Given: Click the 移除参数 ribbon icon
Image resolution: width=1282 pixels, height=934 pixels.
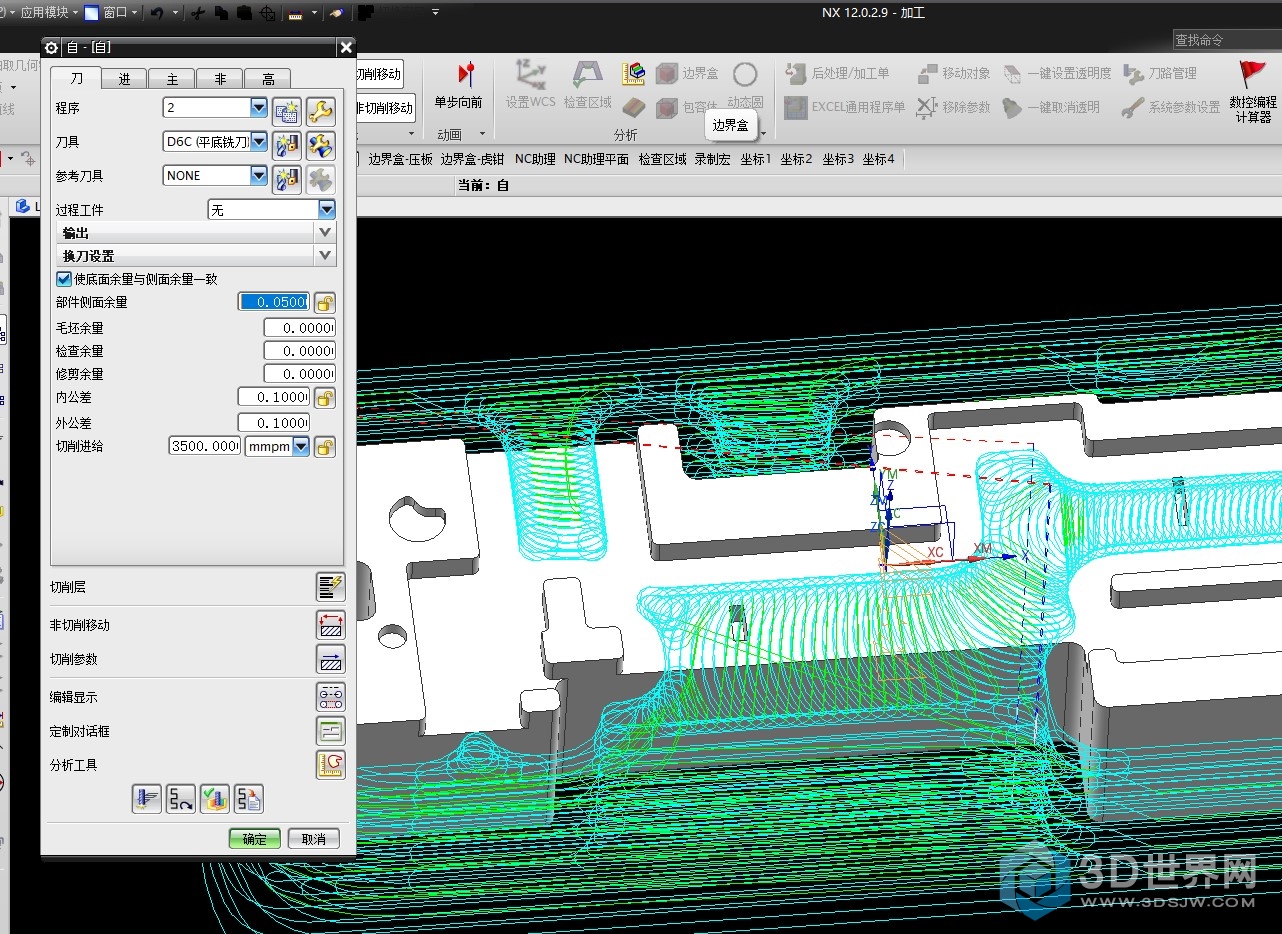Looking at the screenshot, I should (927, 107).
